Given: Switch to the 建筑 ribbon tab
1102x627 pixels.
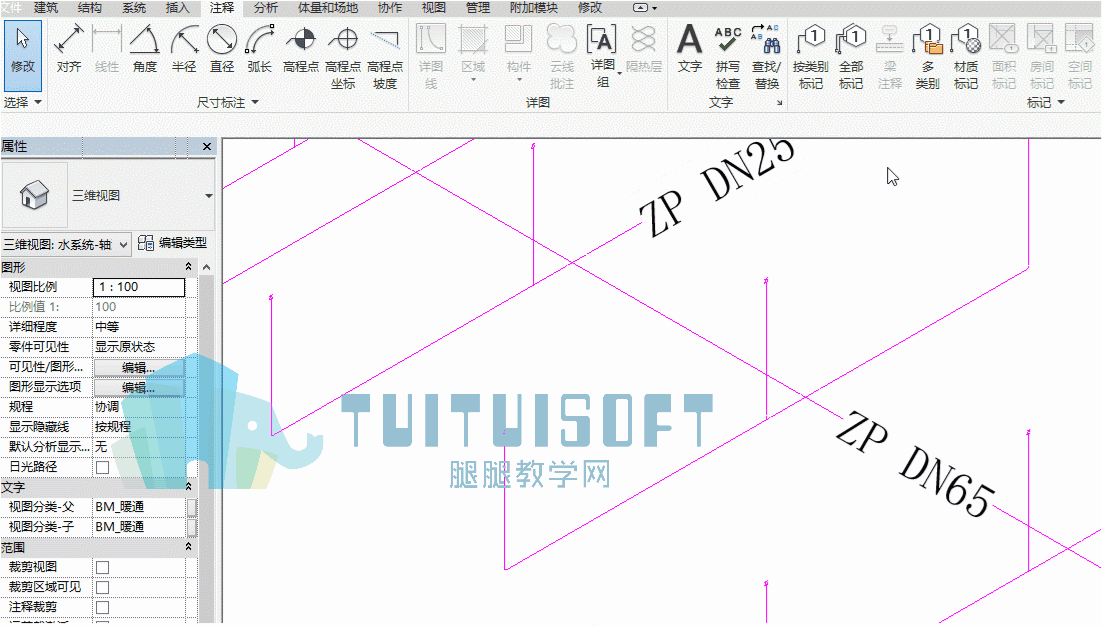Looking at the screenshot, I should tap(46, 8).
